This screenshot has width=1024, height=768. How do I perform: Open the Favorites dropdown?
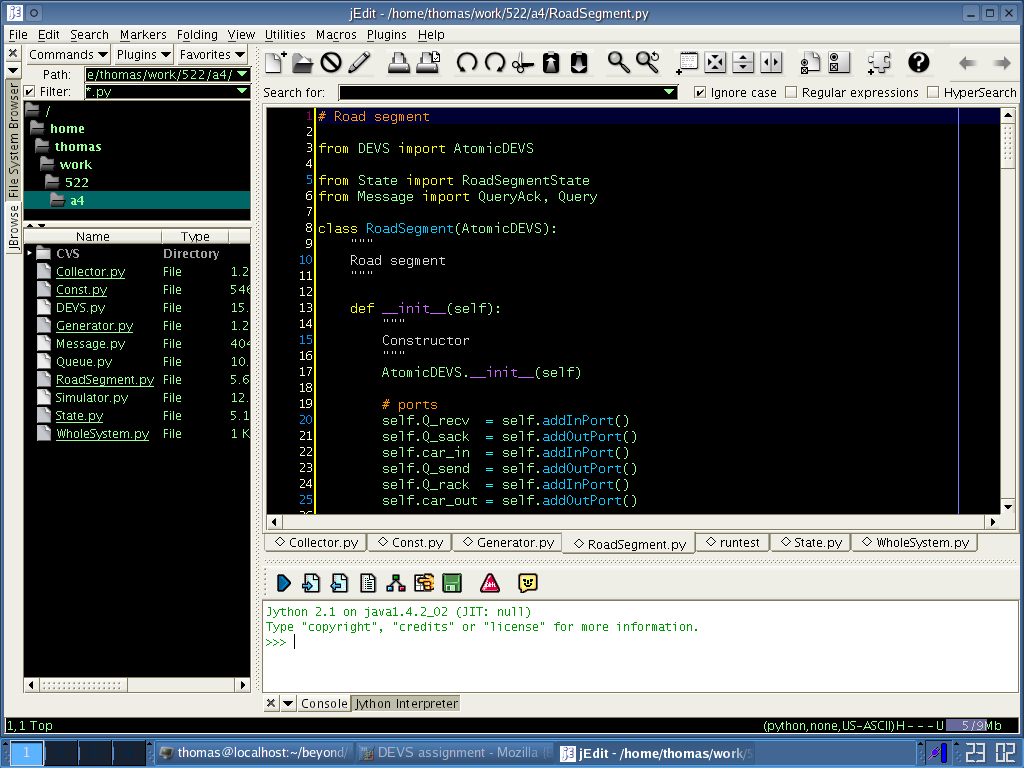[212, 55]
